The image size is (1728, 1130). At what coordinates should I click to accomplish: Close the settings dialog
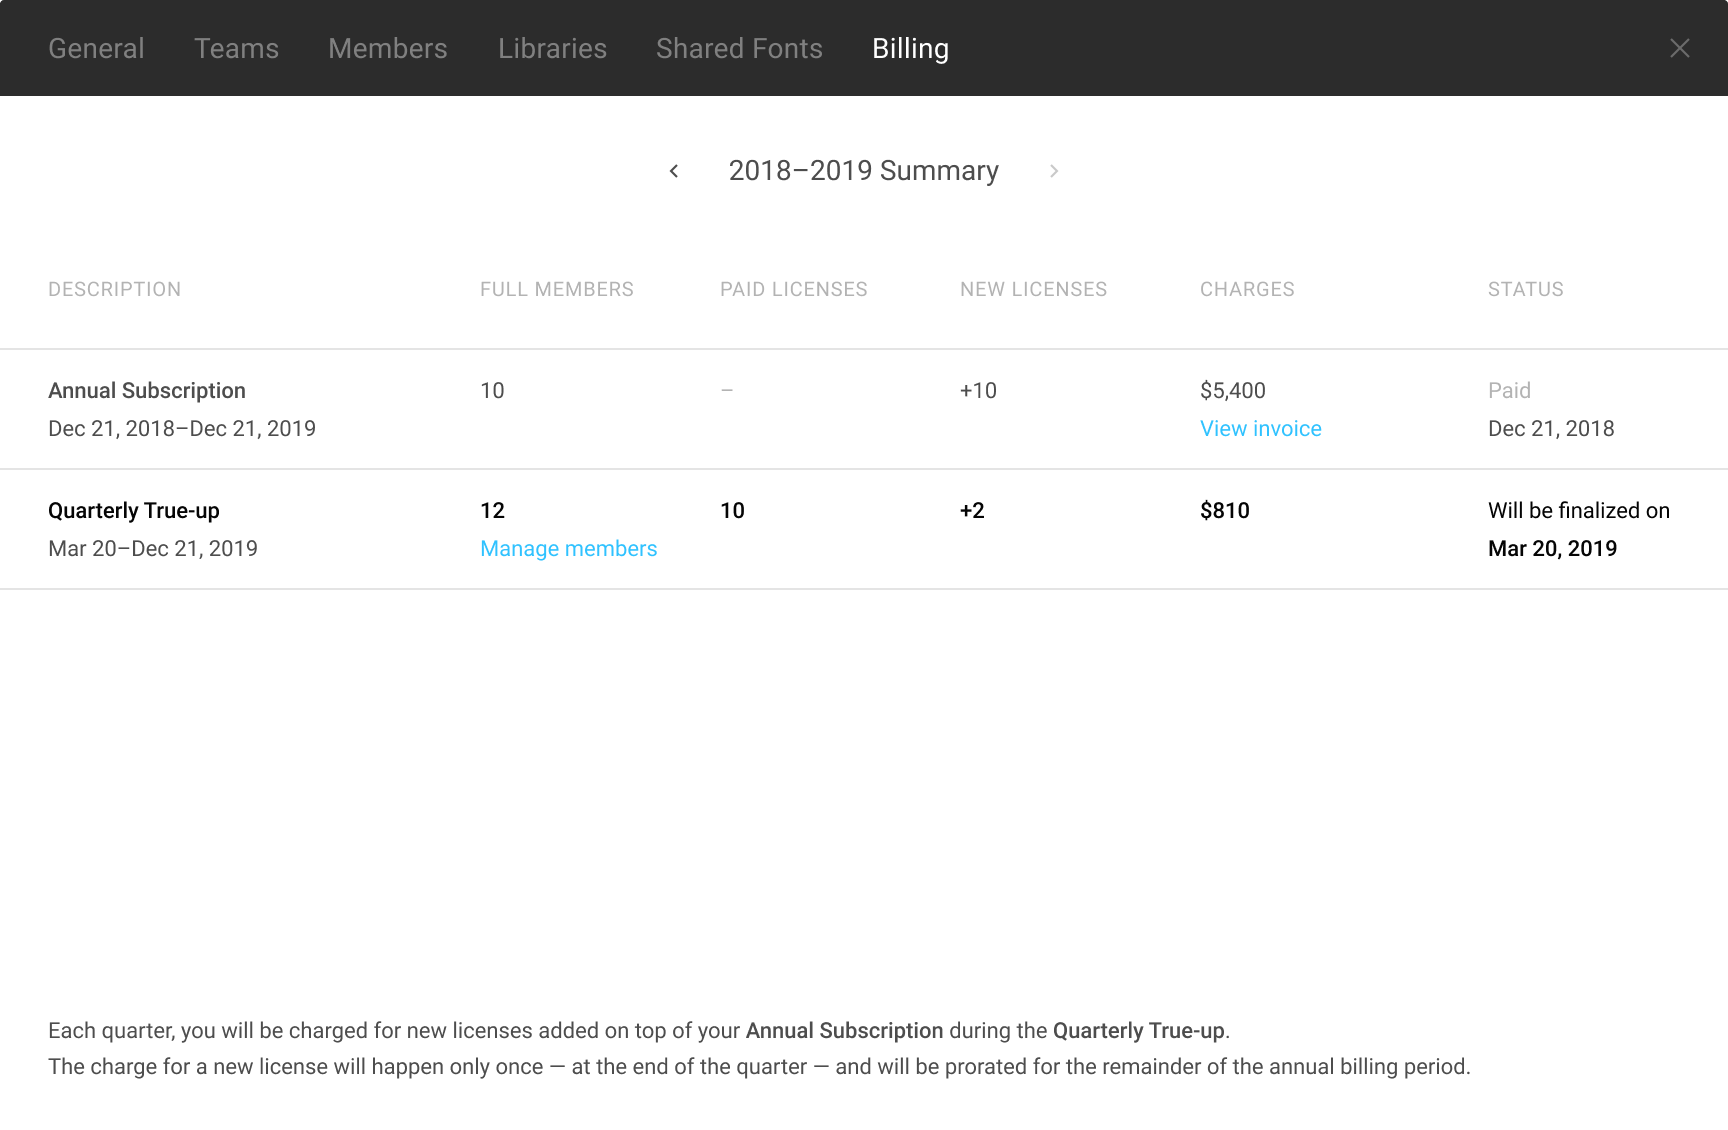pyautogui.click(x=1680, y=48)
